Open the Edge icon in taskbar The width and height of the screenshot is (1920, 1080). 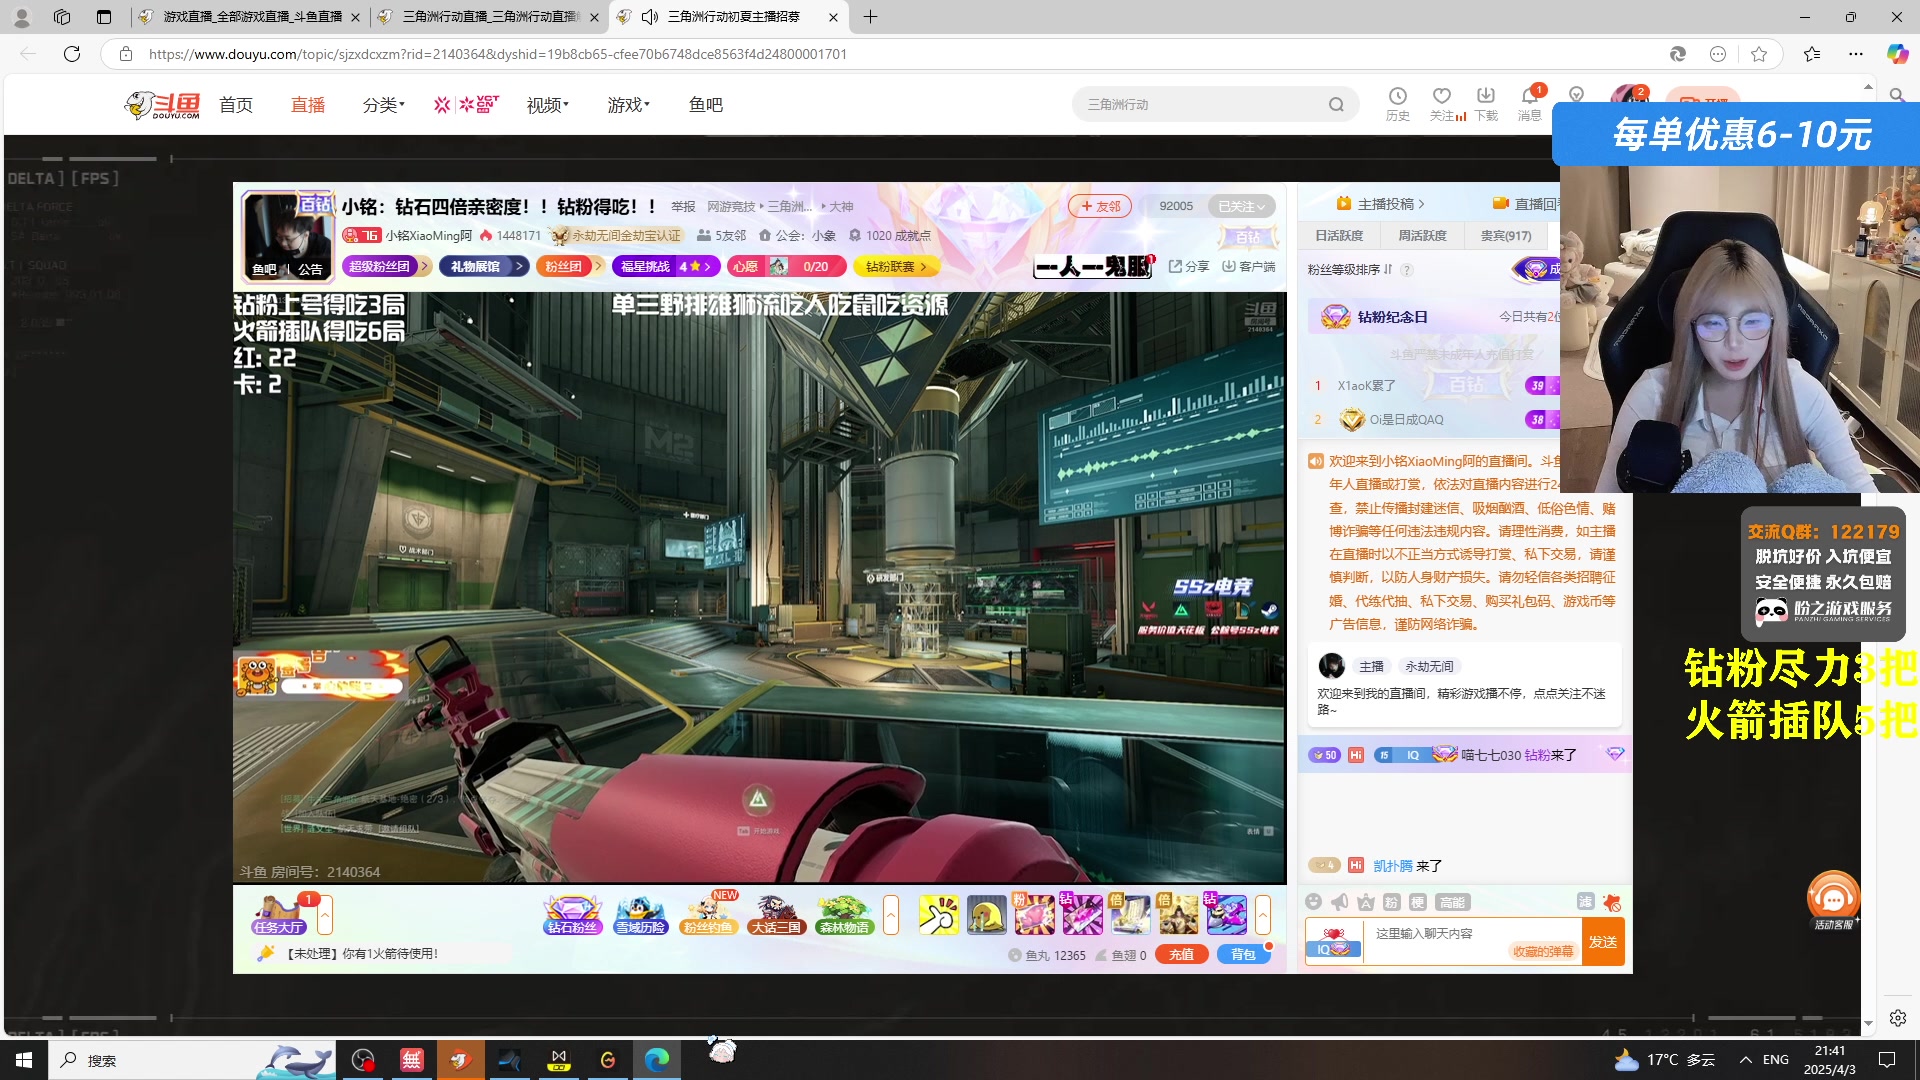[657, 1060]
